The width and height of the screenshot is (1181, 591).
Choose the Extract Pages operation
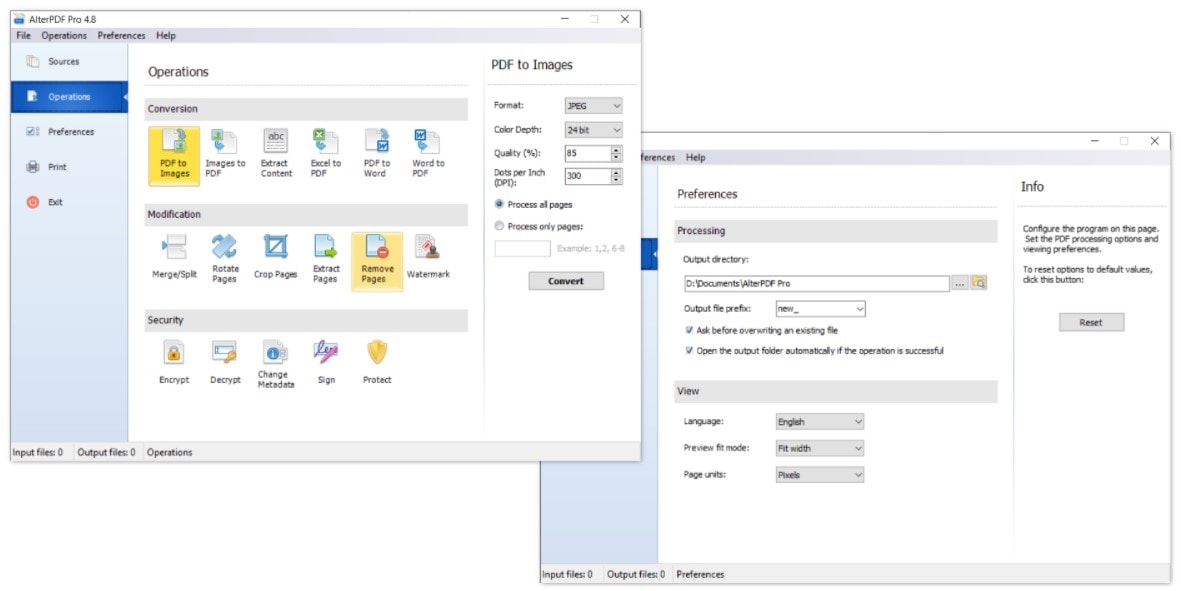pyautogui.click(x=325, y=259)
